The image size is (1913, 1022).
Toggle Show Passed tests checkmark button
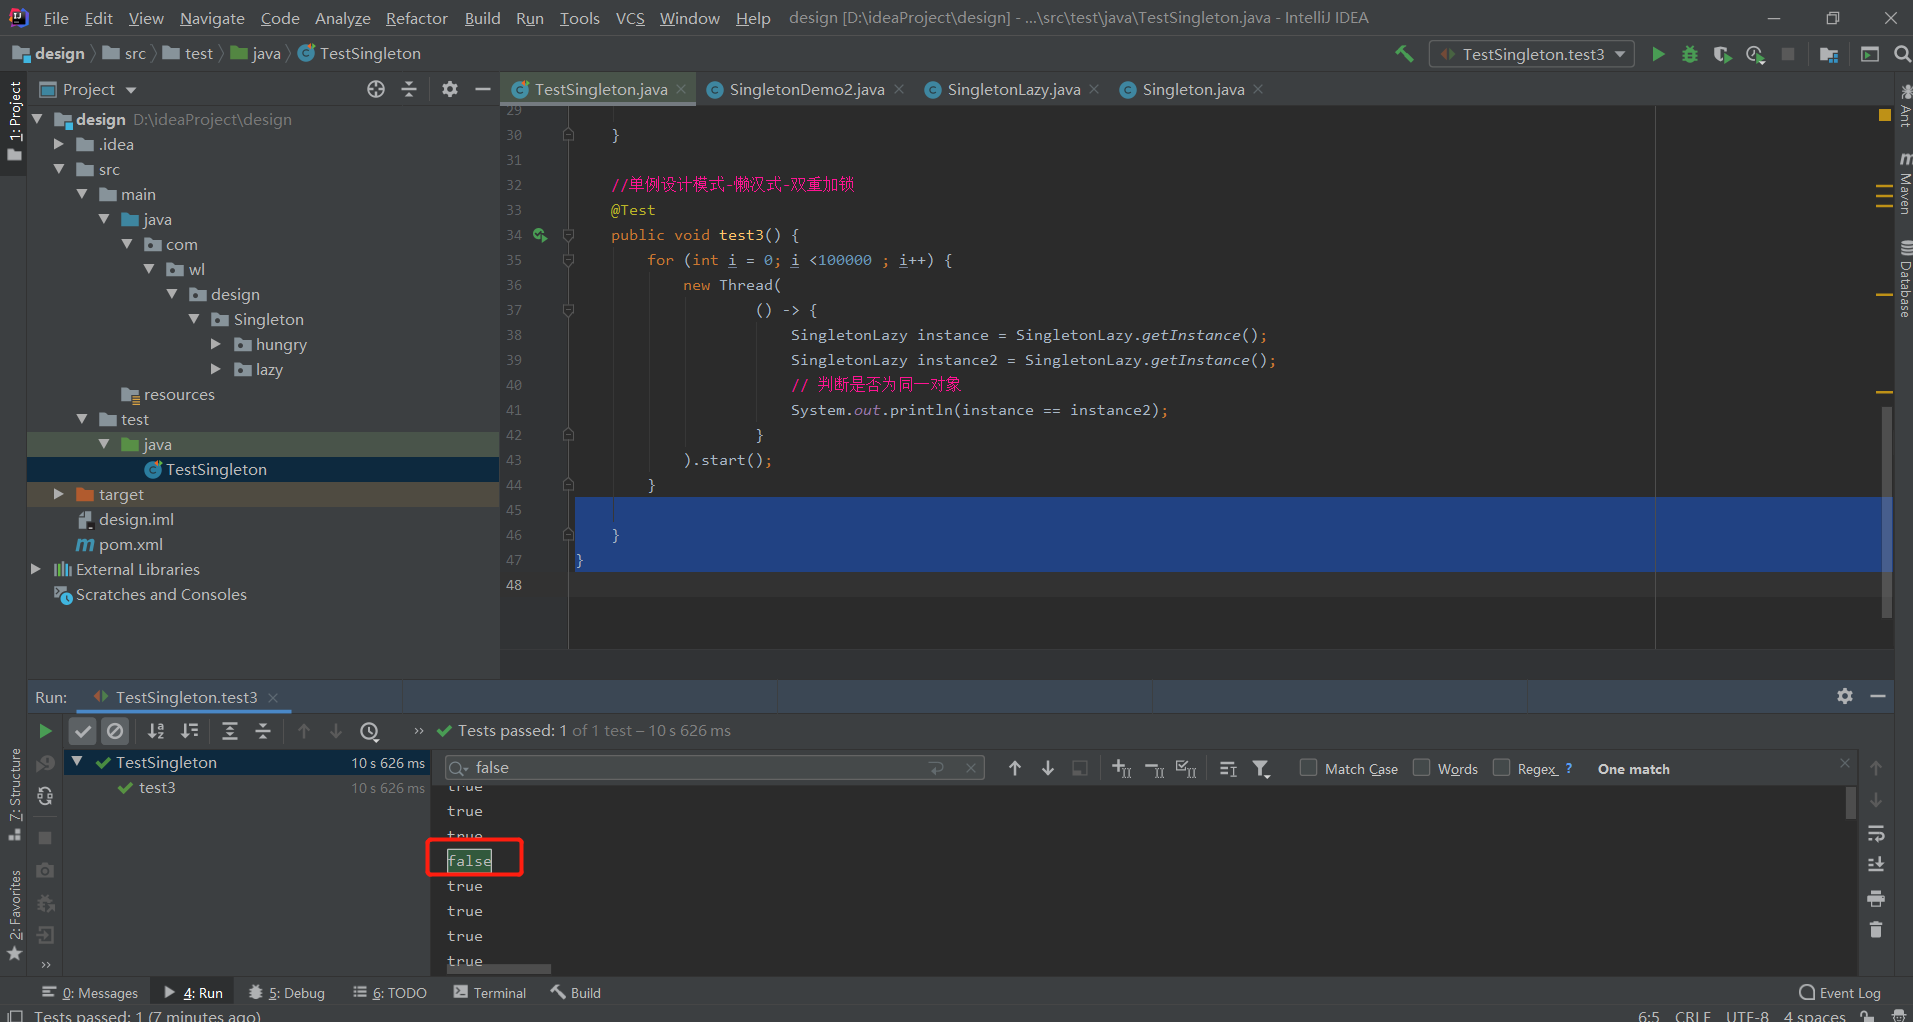click(x=83, y=731)
